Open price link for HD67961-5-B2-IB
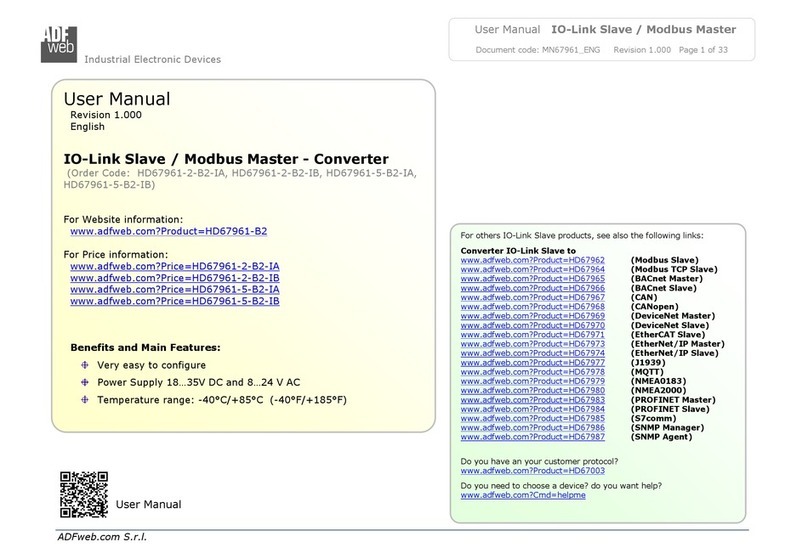 [175, 301]
